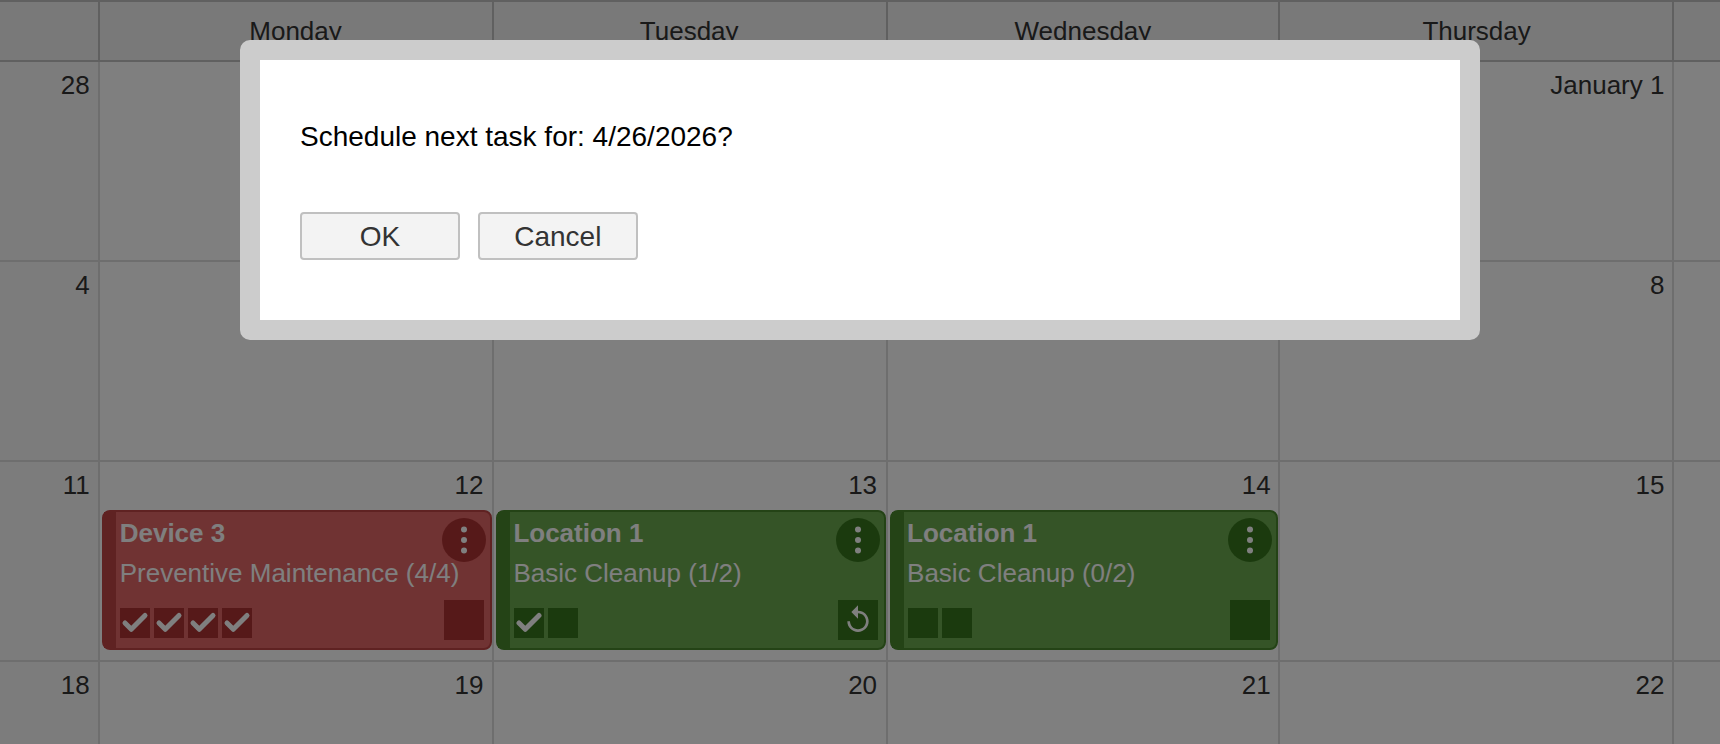Open options menu on Basic Cleanup (1/2) card
The height and width of the screenshot is (744, 1720).
(858, 540)
